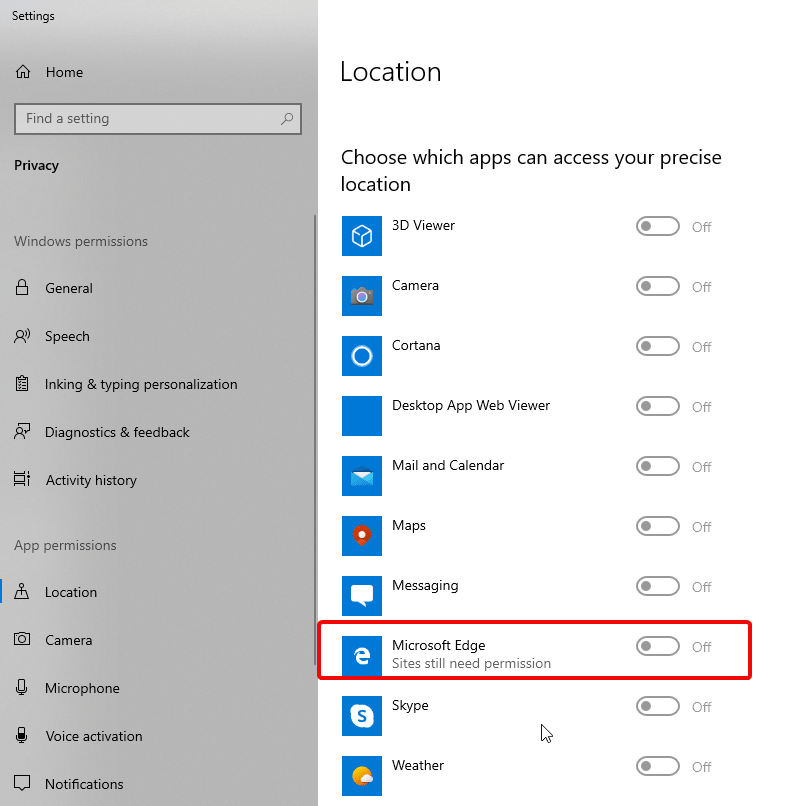791x806 pixels.
Task: Enable Mail and Calendar location toggle
Action: (657, 466)
